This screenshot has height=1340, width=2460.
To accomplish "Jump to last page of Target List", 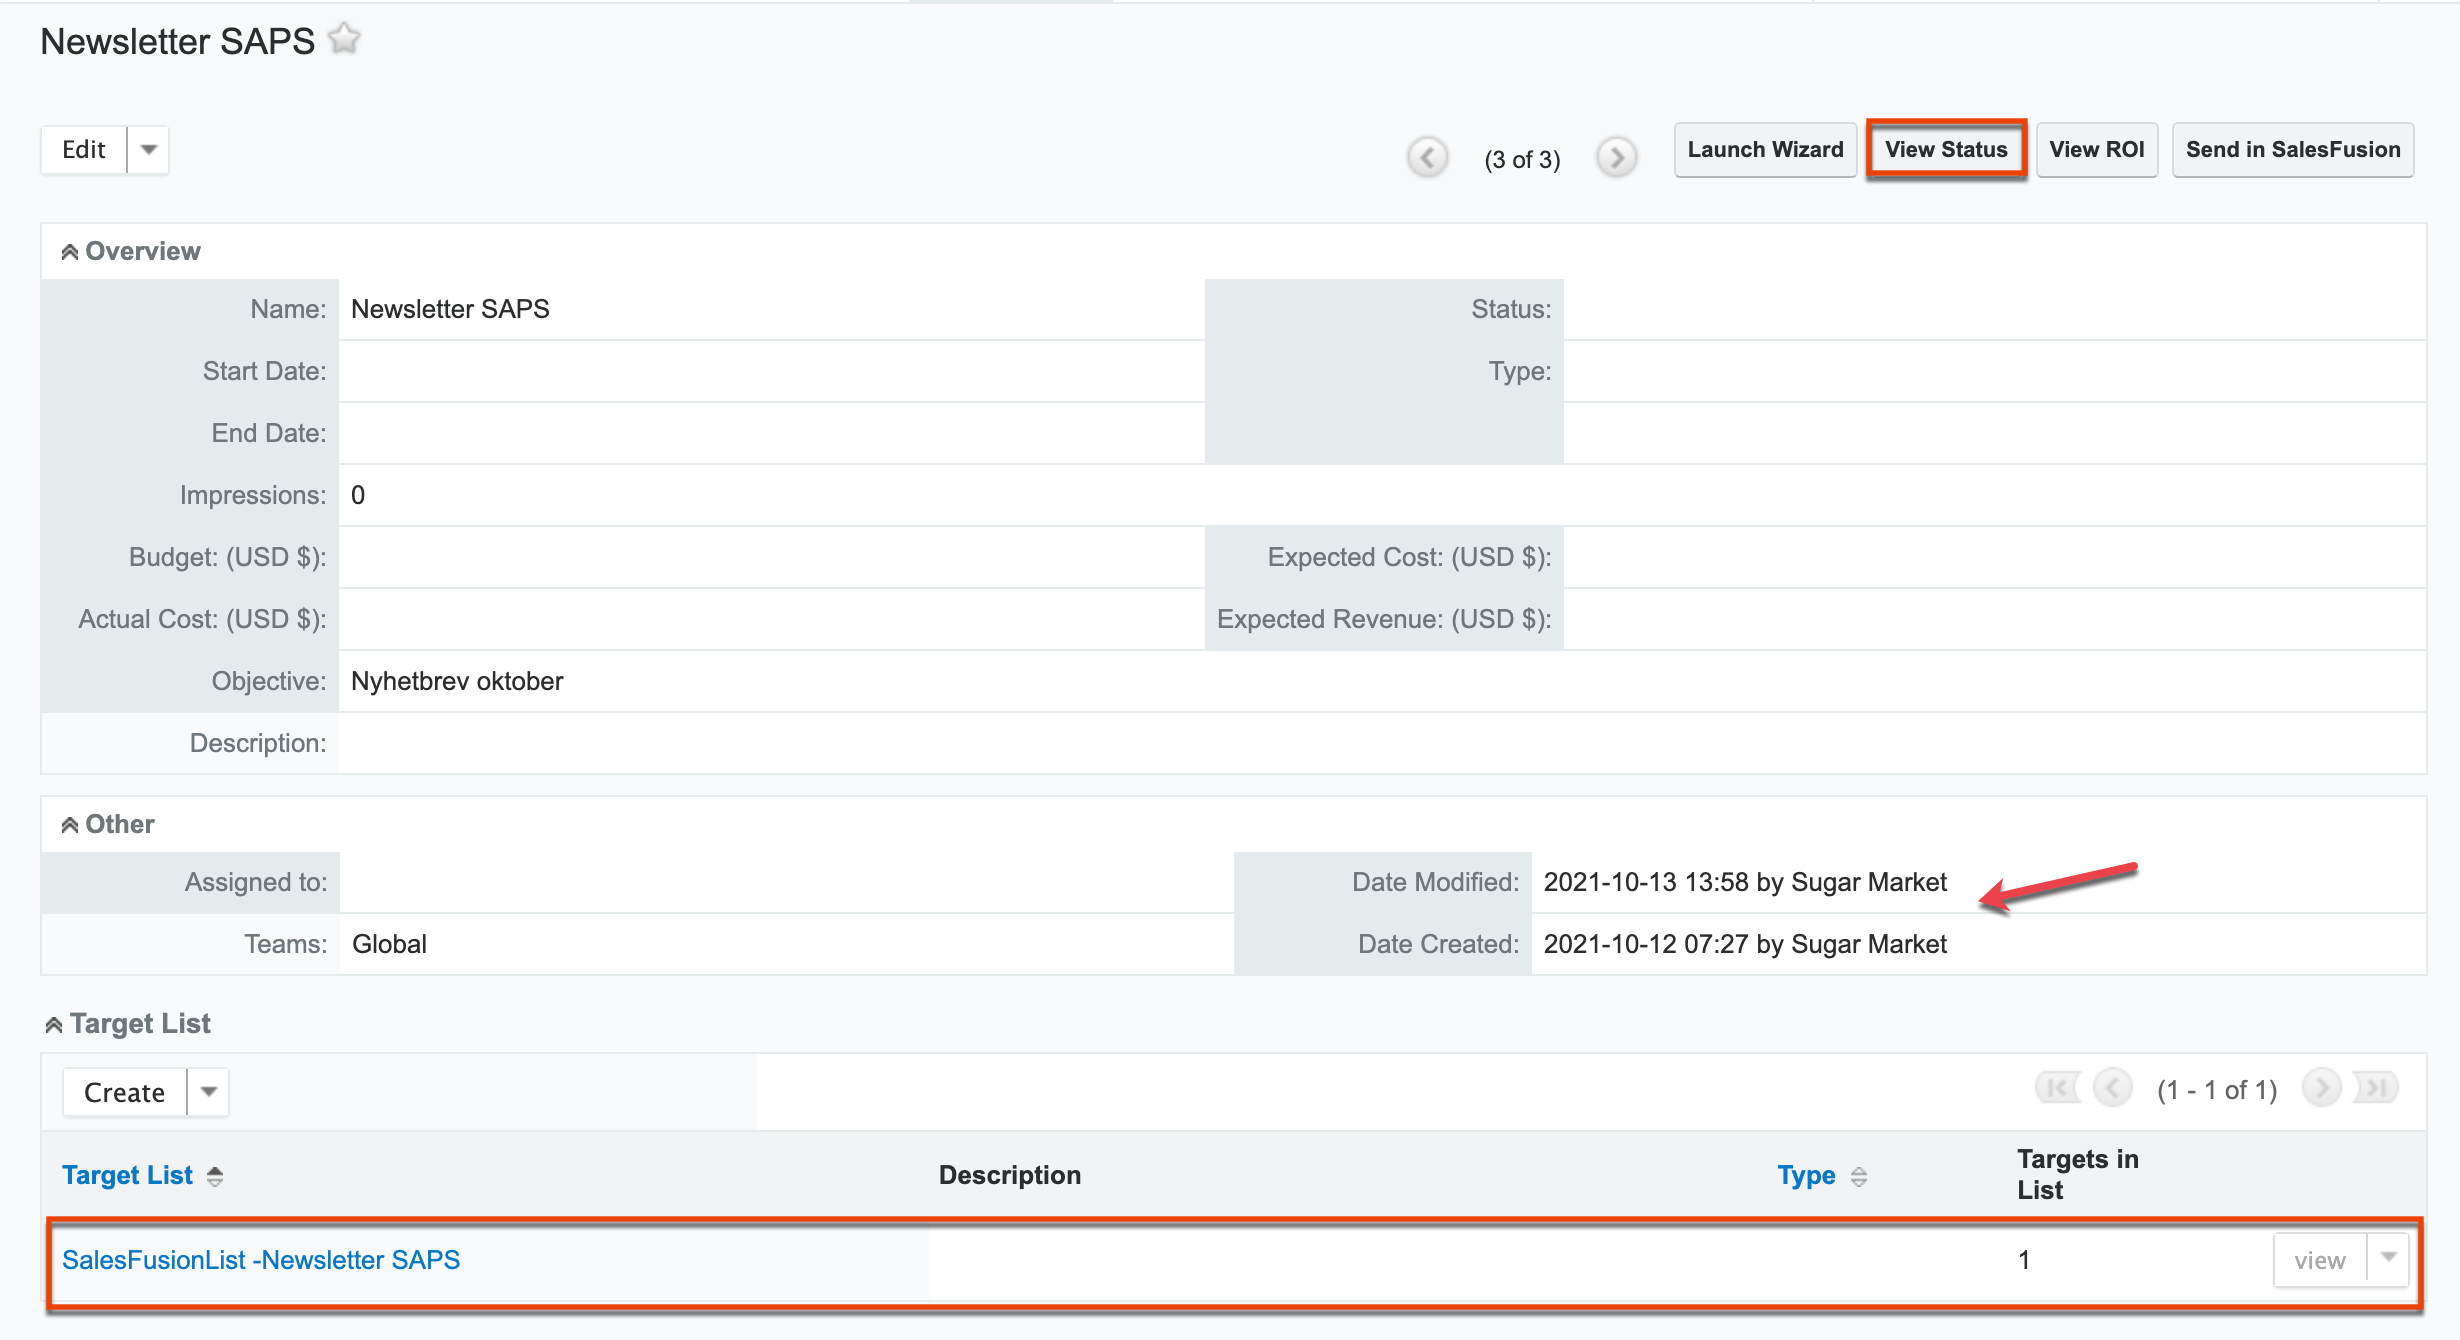I will (2376, 1088).
